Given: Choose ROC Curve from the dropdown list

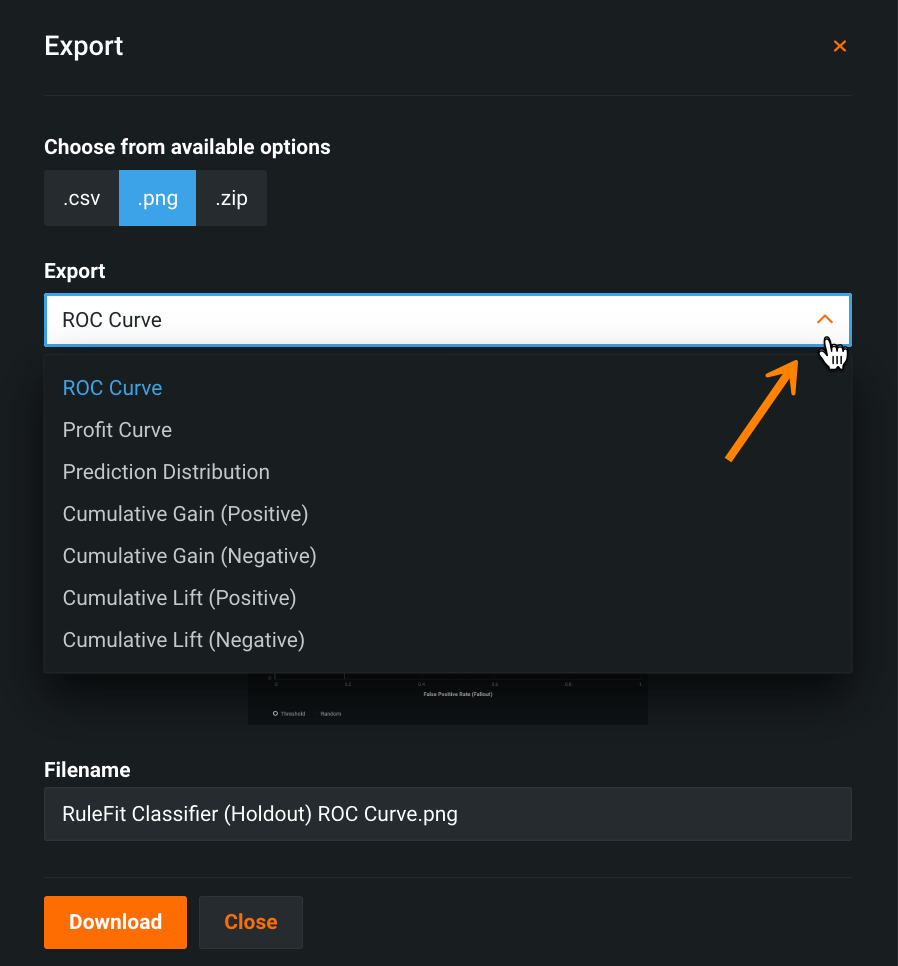Looking at the screenshot, I should click(112, 388).
